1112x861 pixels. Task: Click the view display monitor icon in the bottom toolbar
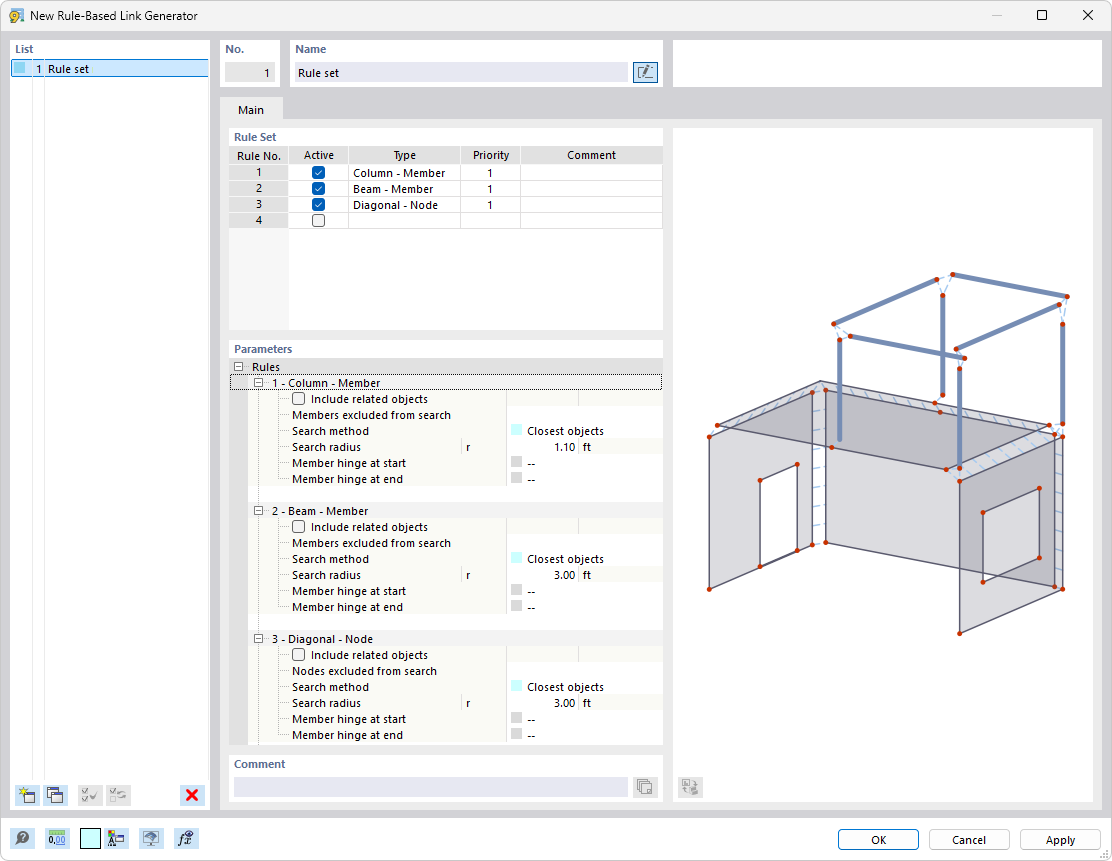point(150,839)
